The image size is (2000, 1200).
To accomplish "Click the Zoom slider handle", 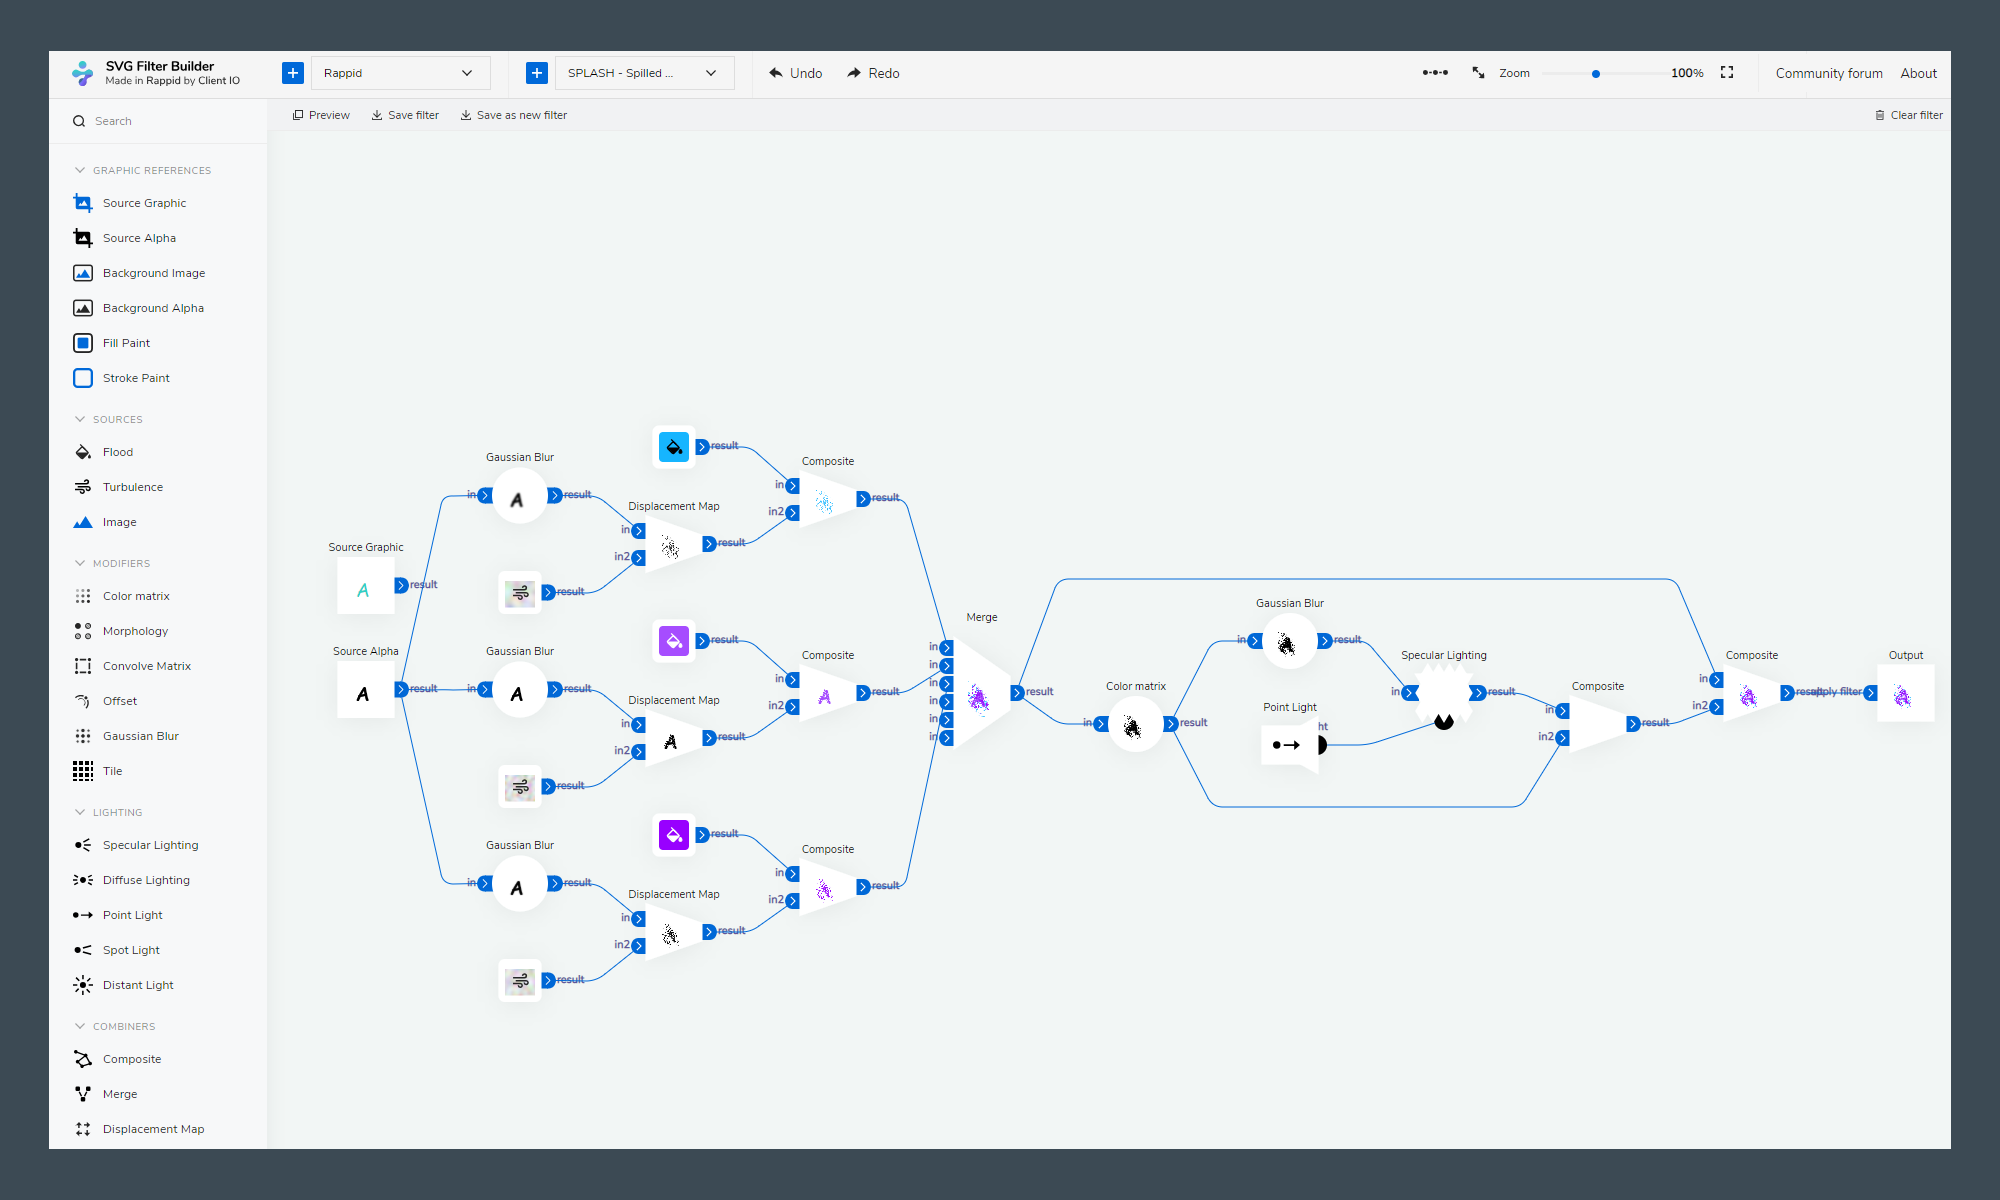I will click(x=1596, y=74).
